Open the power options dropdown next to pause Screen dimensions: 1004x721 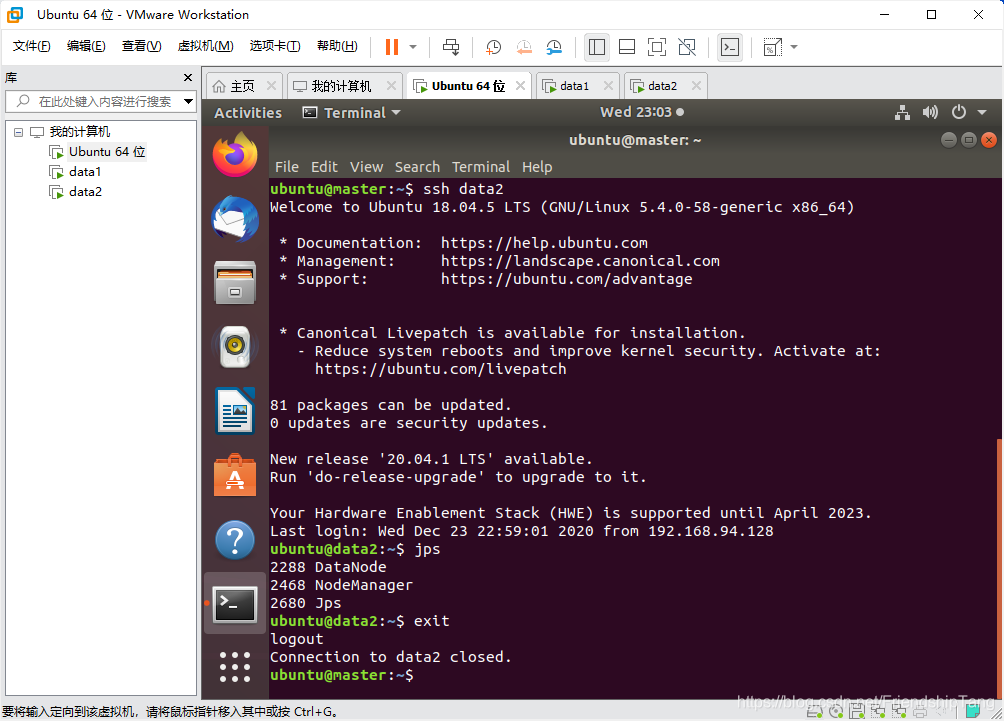click(x=413, y=47)
